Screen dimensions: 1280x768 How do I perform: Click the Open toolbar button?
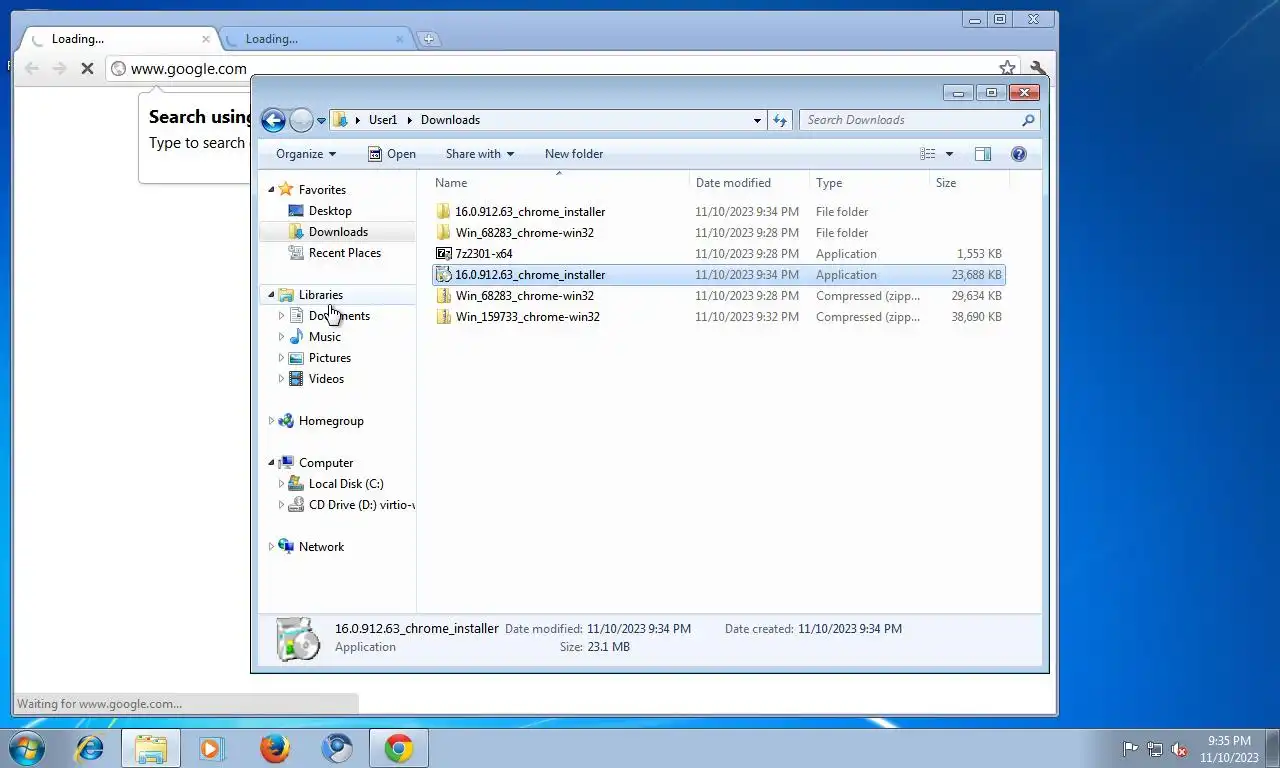click(x=391, y=154)
